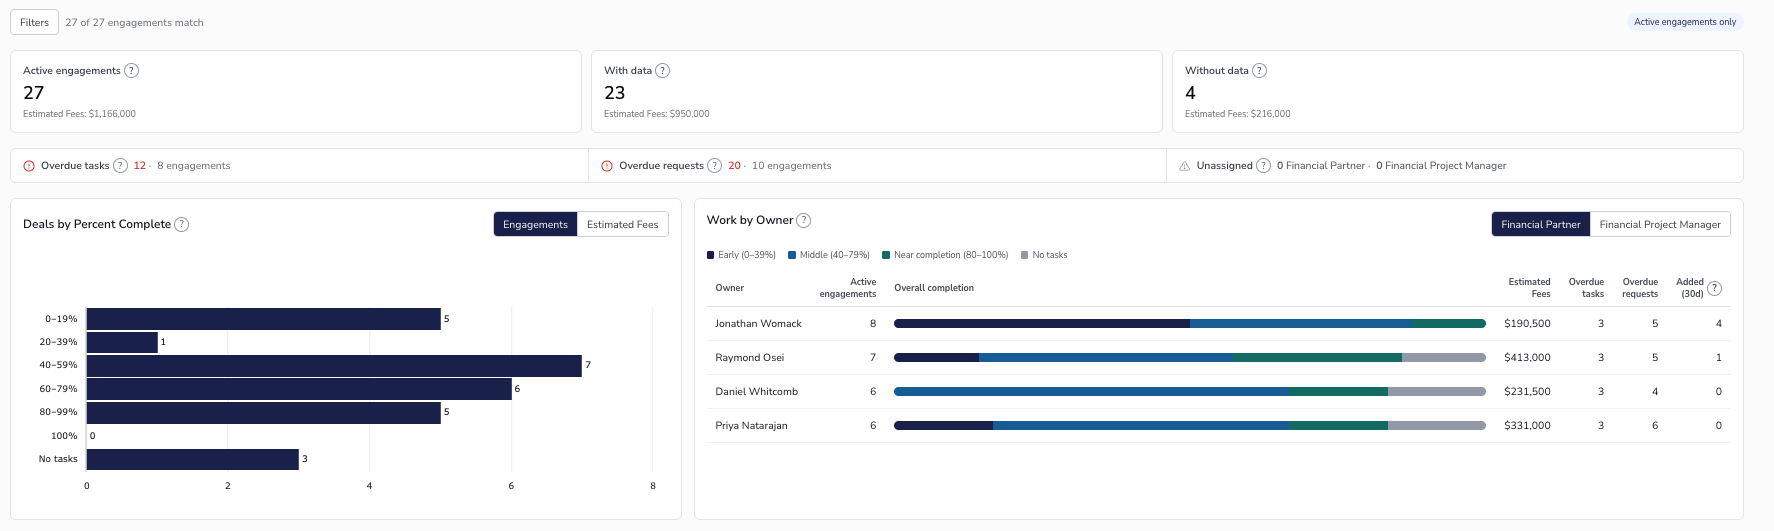Select the Financial Partner tab
This screenshot has width=1774, height=531.
tap(1541, 224)
